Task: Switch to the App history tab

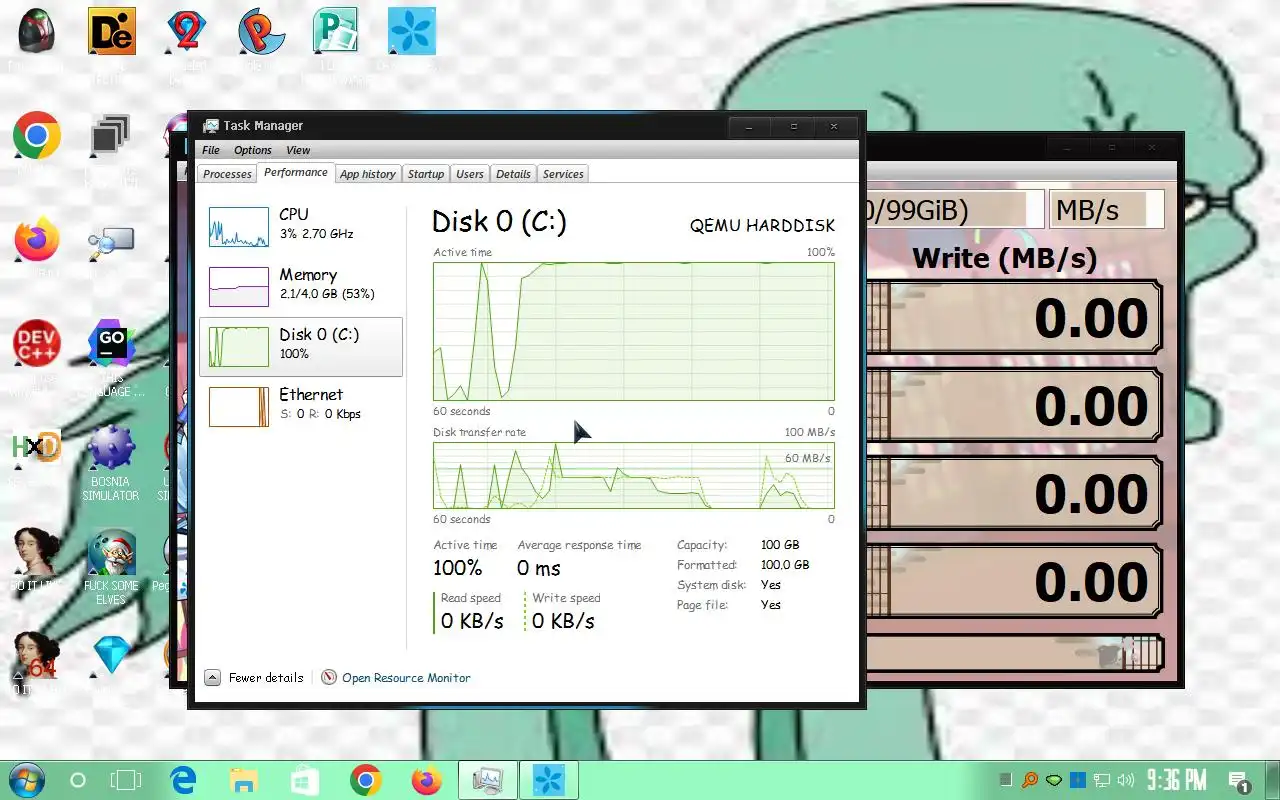Action: click(x=368, y=174)
